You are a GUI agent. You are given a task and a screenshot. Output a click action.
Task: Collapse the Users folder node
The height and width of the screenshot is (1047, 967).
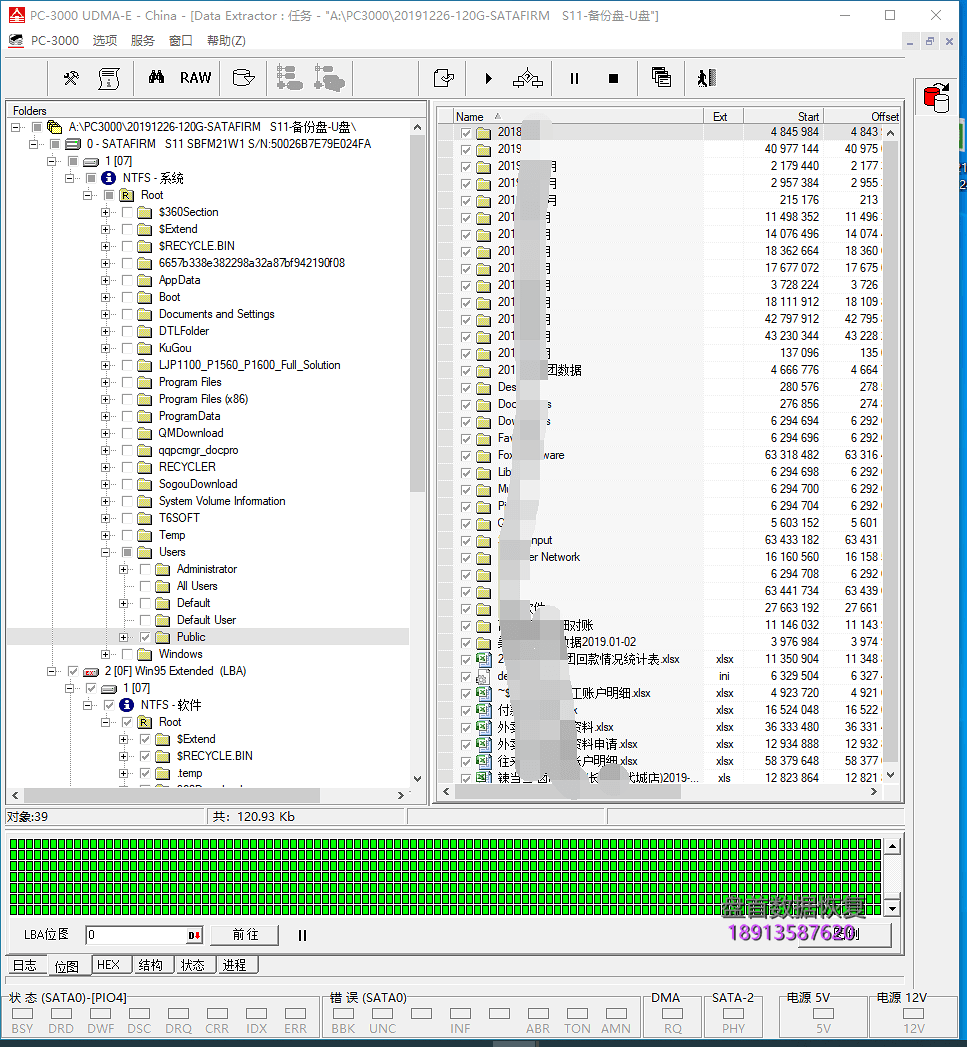tap(105, 552)
